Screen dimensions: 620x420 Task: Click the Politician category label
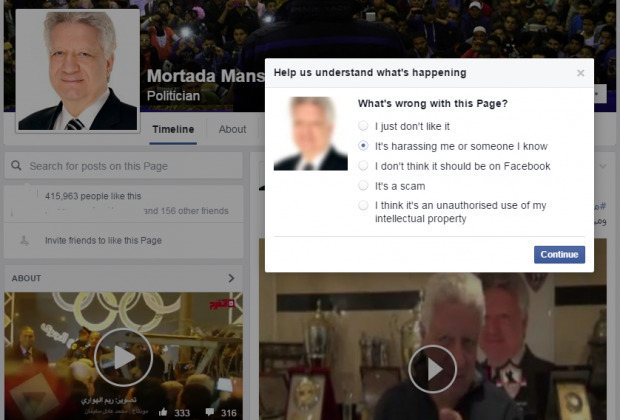[x=173, y=96]
